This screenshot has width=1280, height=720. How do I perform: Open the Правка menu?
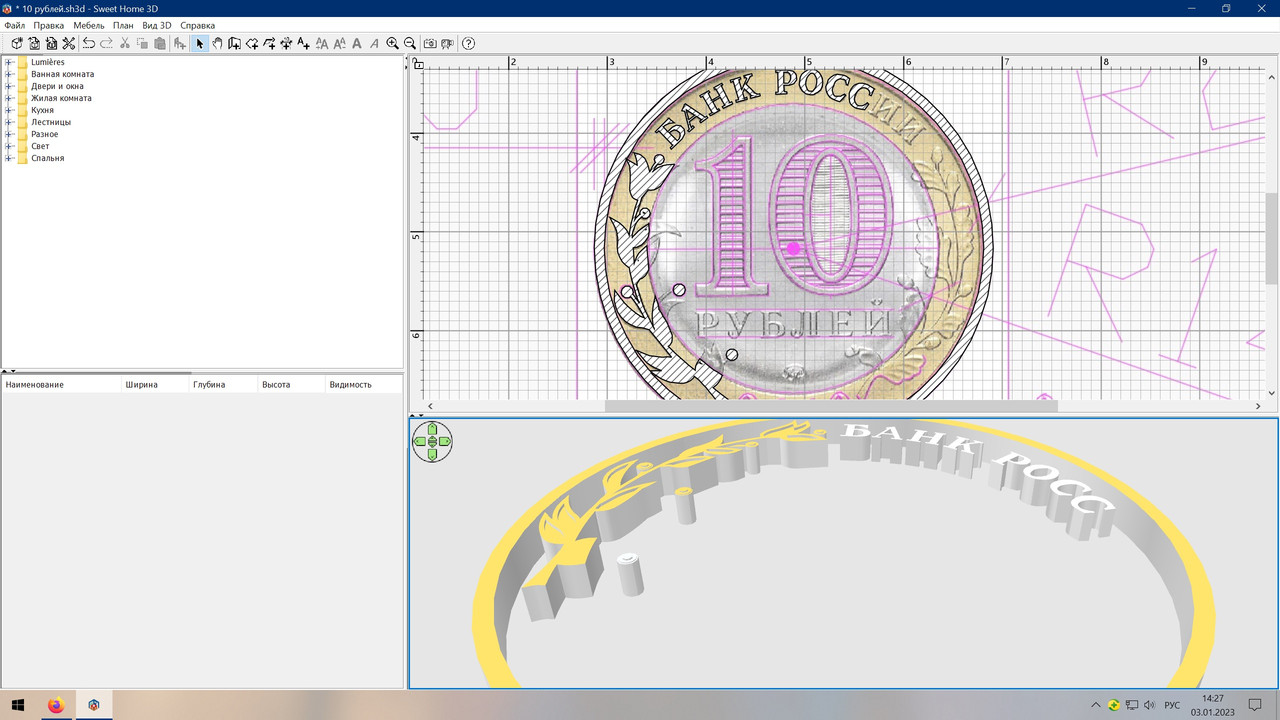point(49,25)
